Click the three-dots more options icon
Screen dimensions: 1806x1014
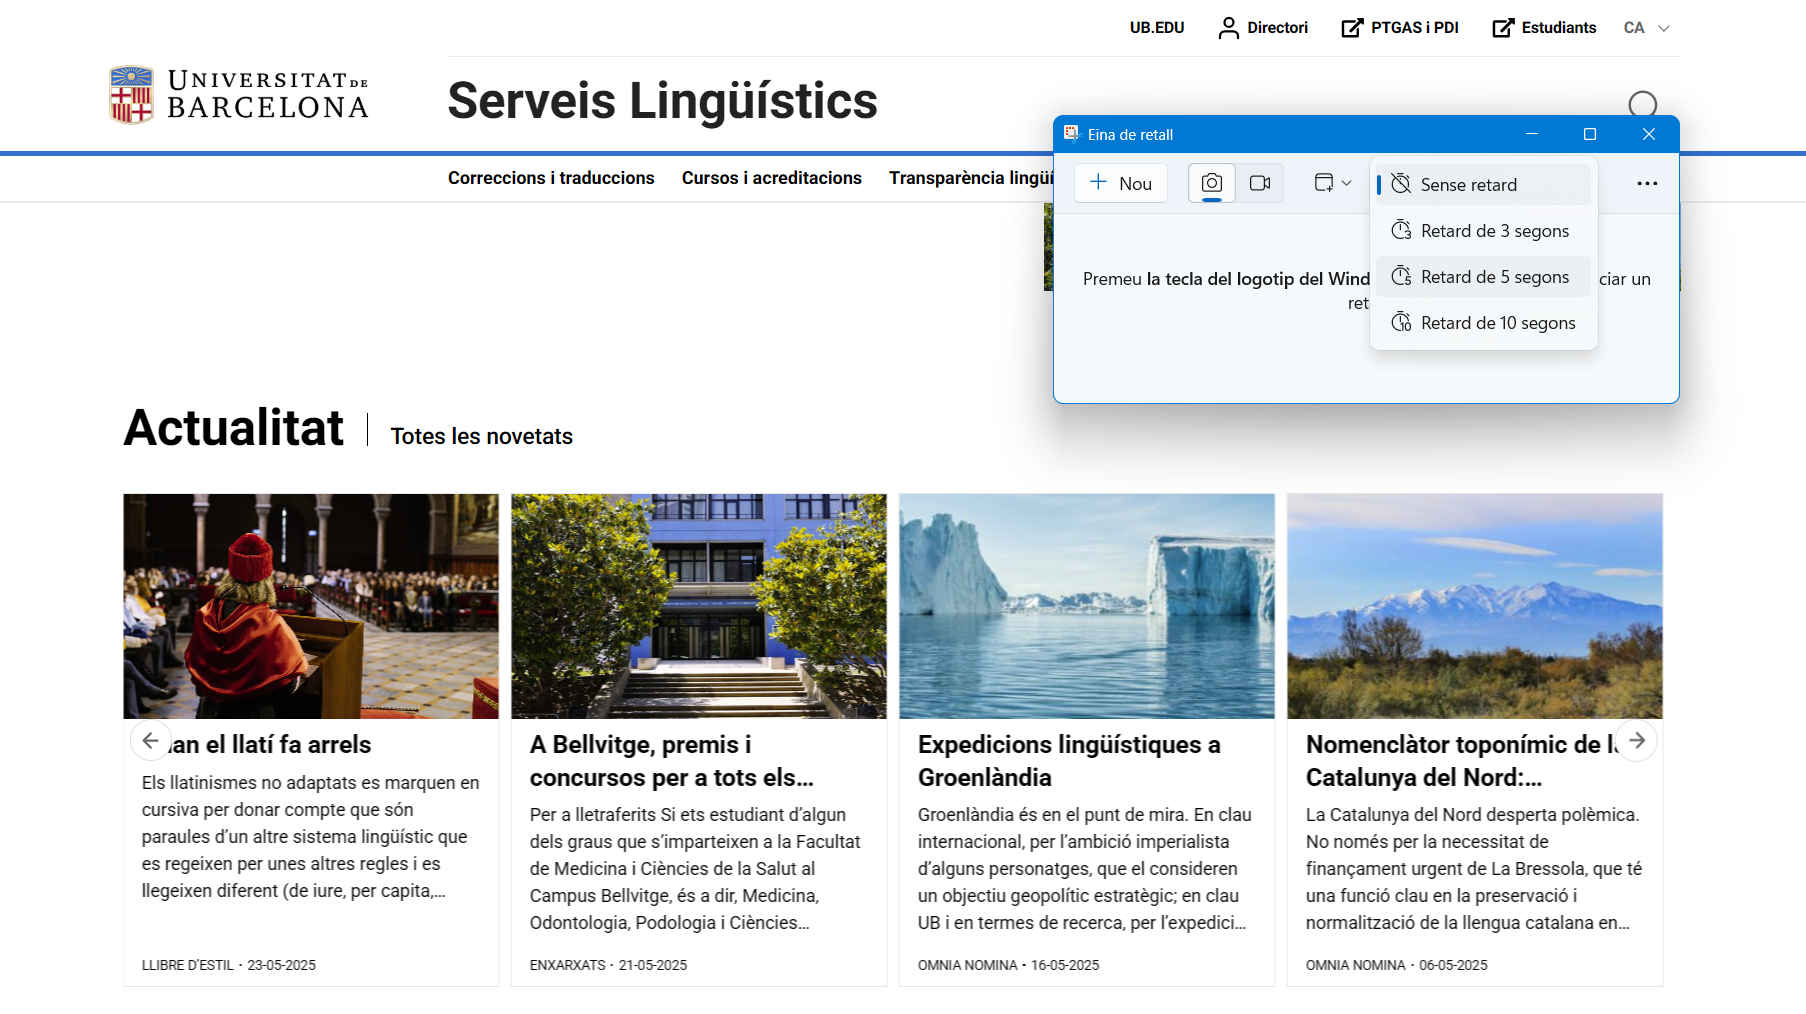(x=1647, y=183)
